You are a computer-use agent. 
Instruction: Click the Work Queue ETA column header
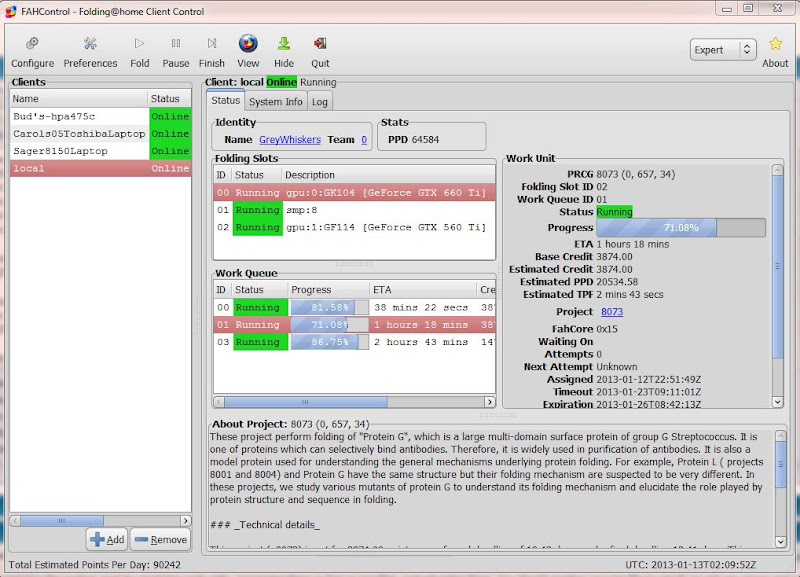(x=422, y=290)
